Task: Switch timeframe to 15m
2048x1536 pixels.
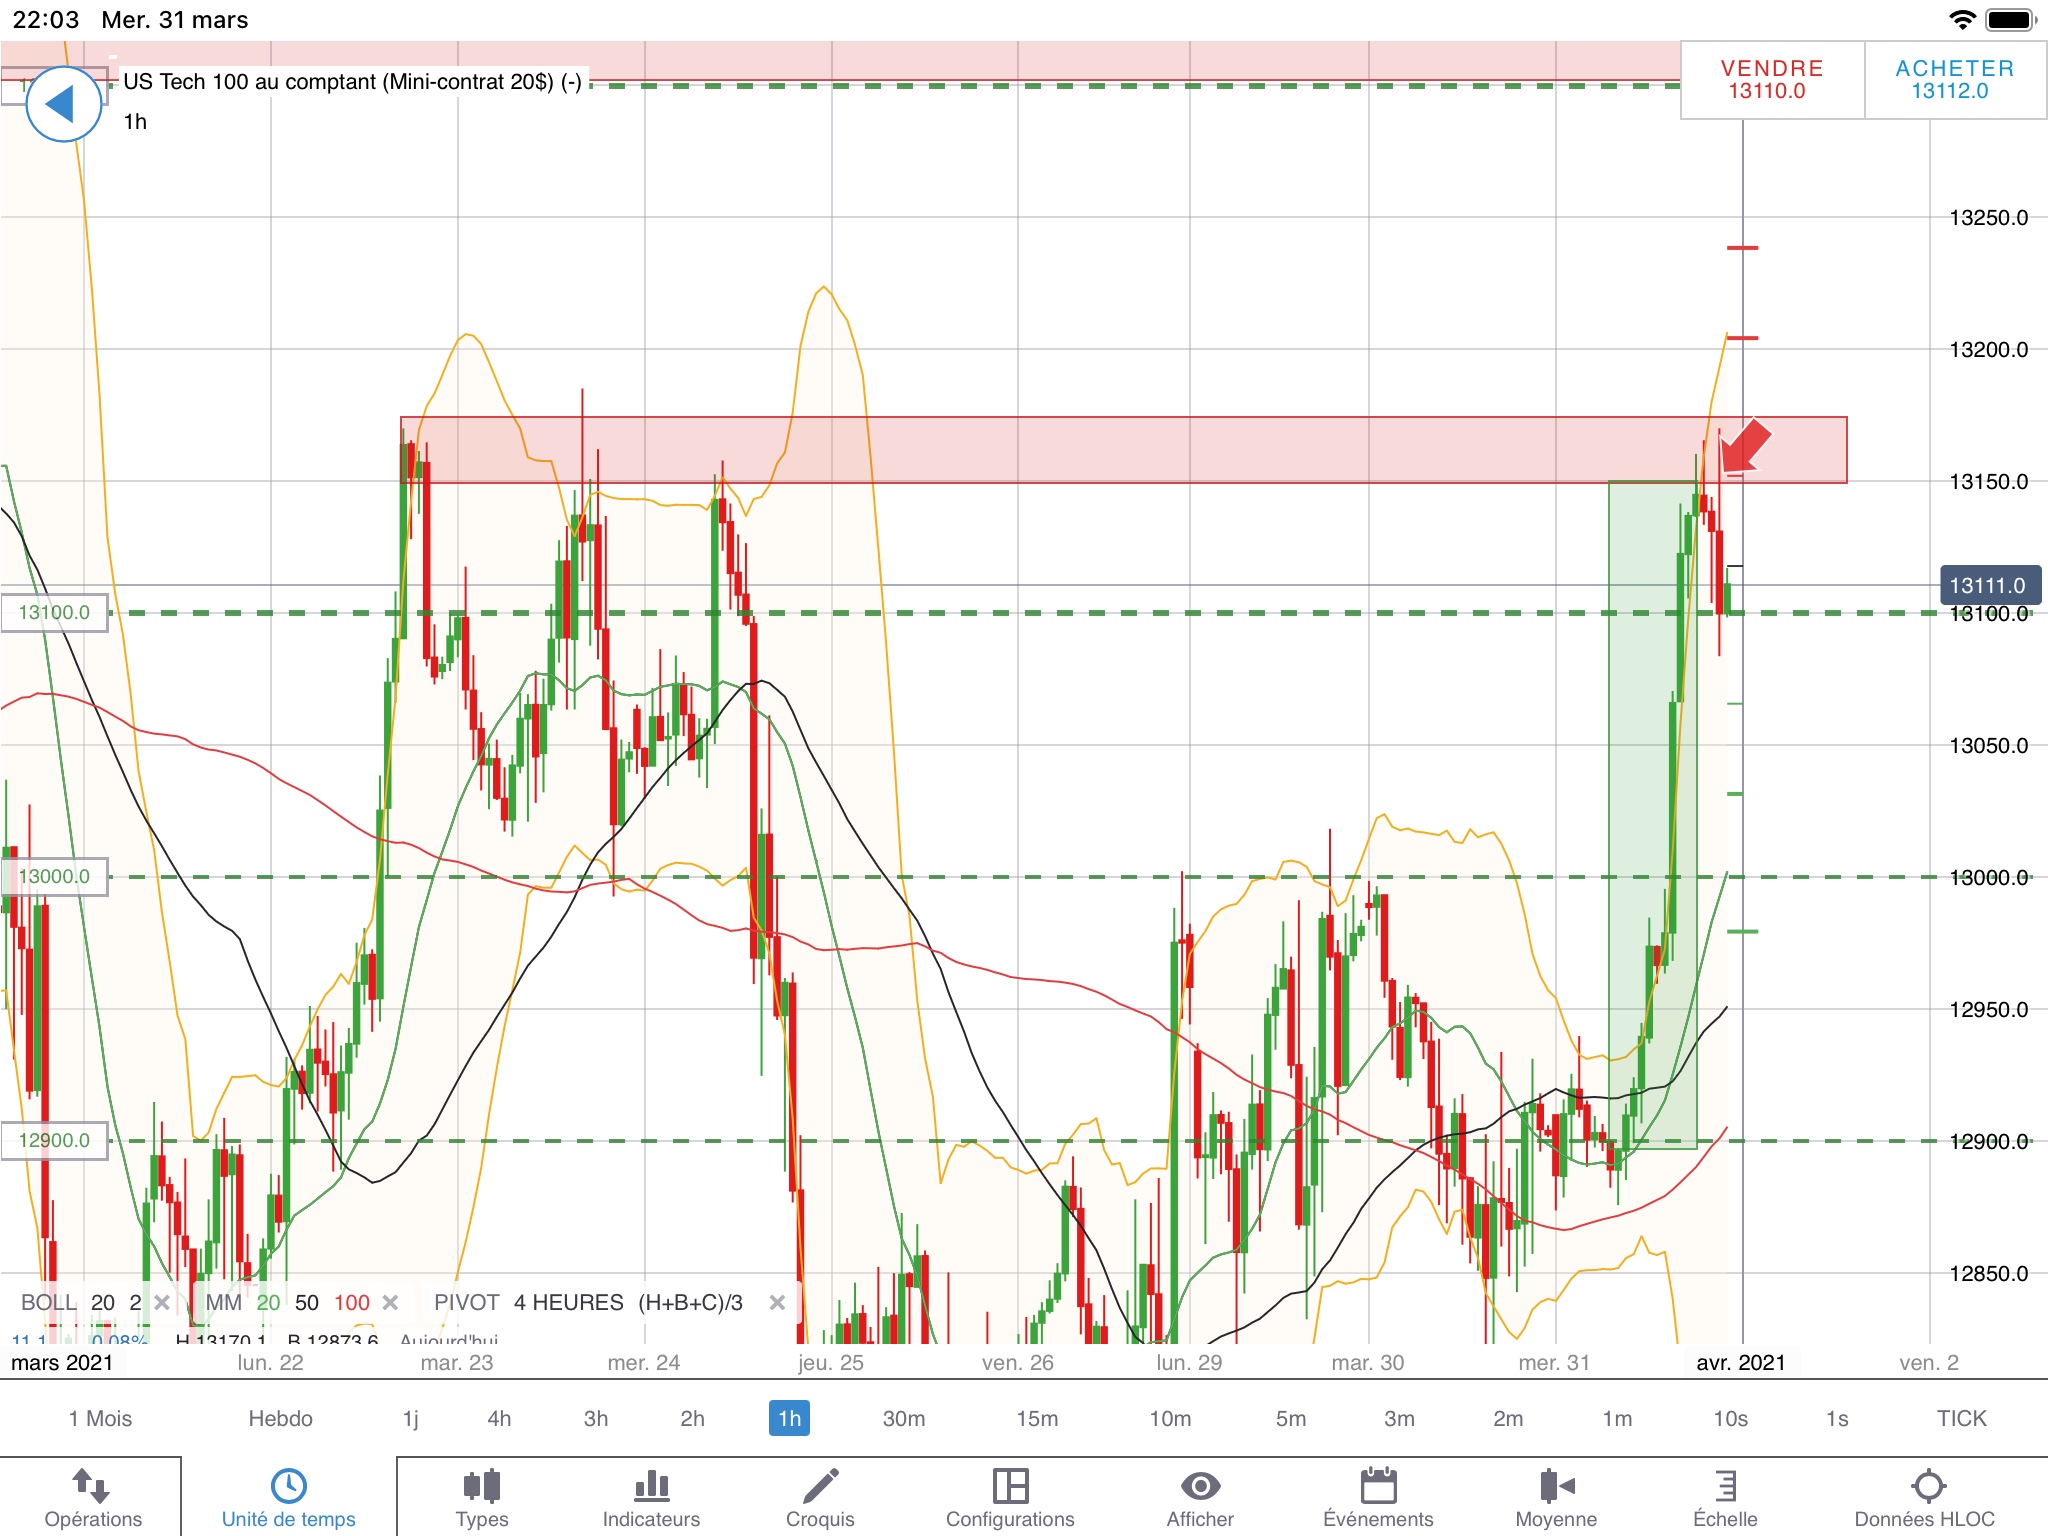Action: [1037, 1418]
